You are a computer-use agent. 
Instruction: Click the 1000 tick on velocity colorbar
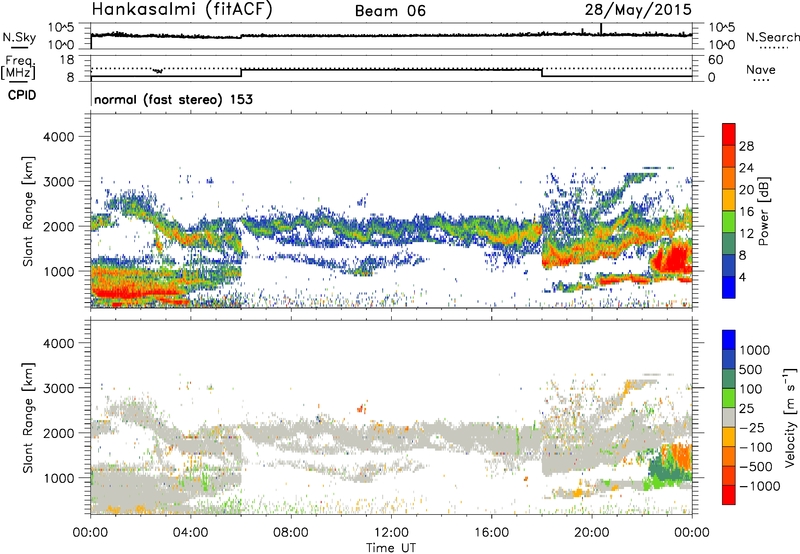click(755, 350)
